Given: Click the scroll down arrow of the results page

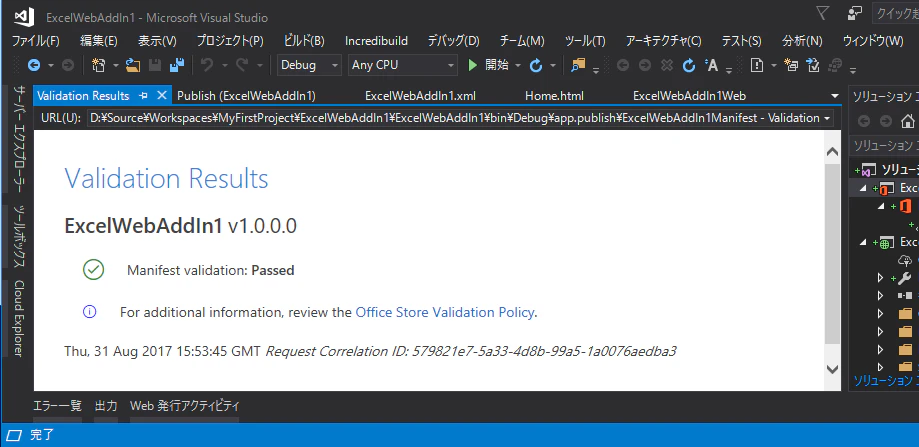Looking at the screenshot, I should tap(832, 368).
